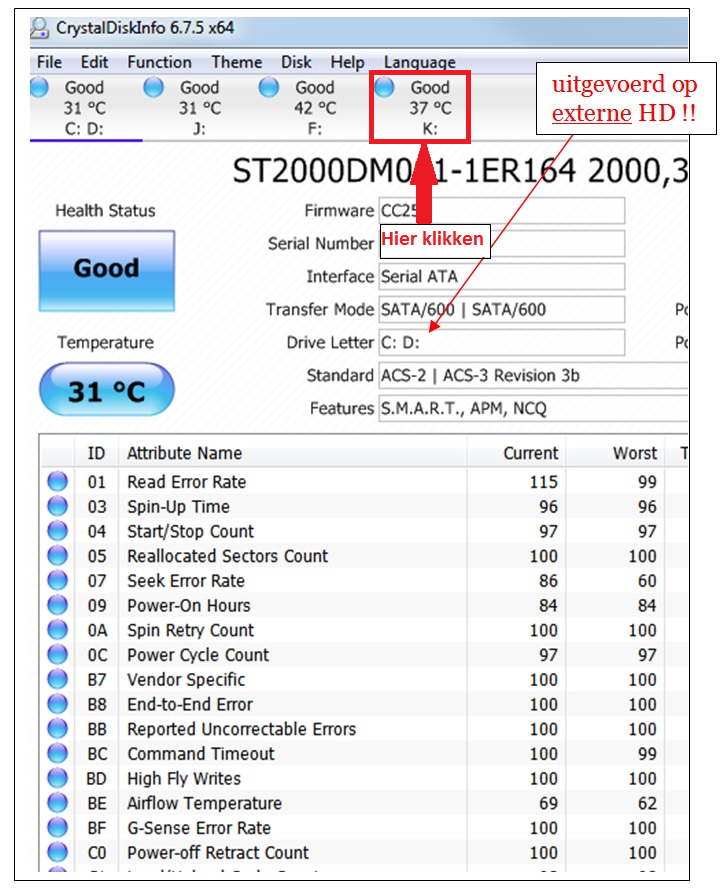Click the Transfer Mode field SATA/600
Image resolution: width=727 pixels, height=895 pixels.
tap(502, 309)
